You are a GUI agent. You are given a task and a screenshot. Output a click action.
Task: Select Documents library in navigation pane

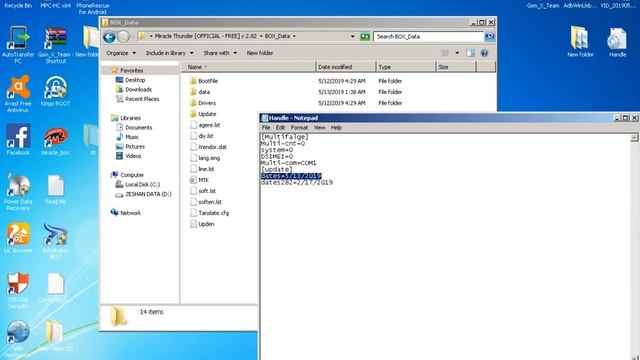tap(134, 128)
